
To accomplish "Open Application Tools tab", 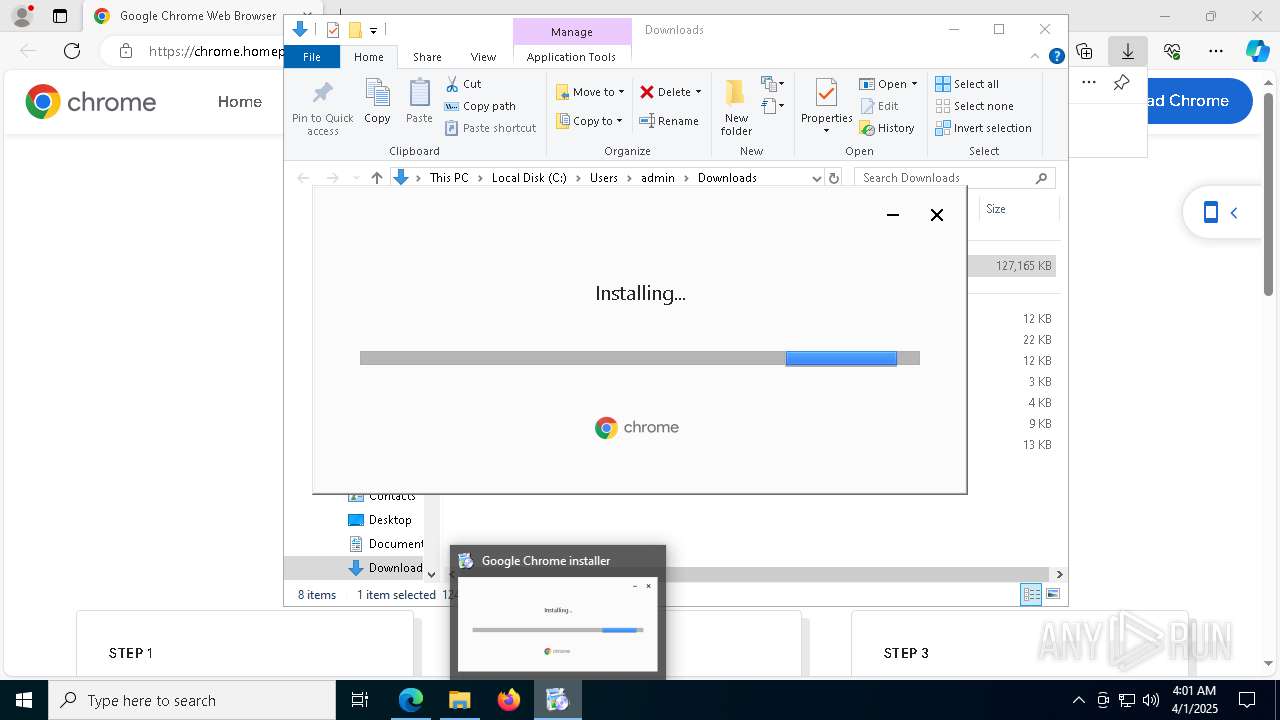I will (571, 57).
